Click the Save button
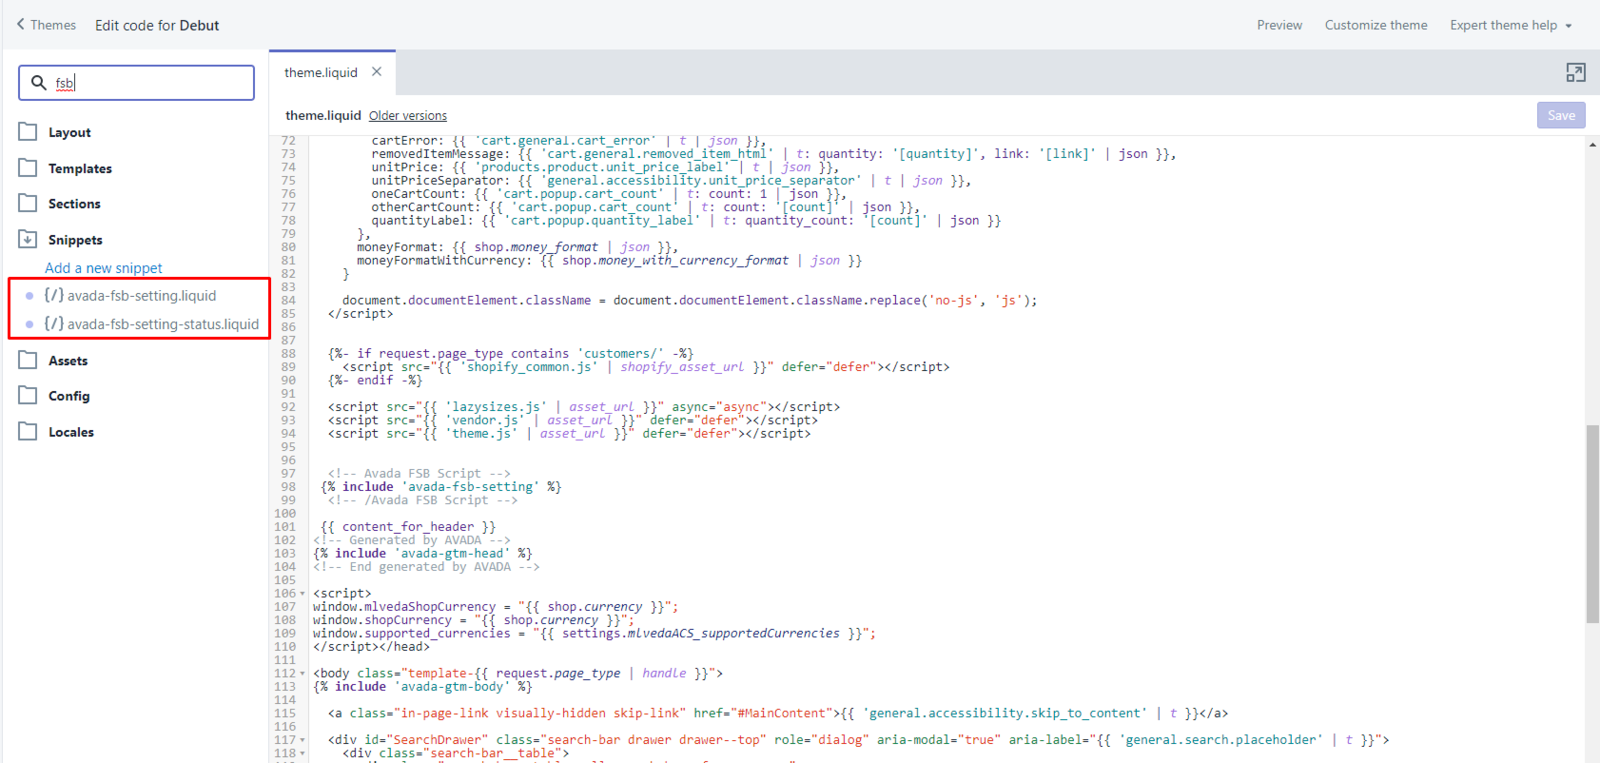Screen dimensions: 1600x763 1561,115
